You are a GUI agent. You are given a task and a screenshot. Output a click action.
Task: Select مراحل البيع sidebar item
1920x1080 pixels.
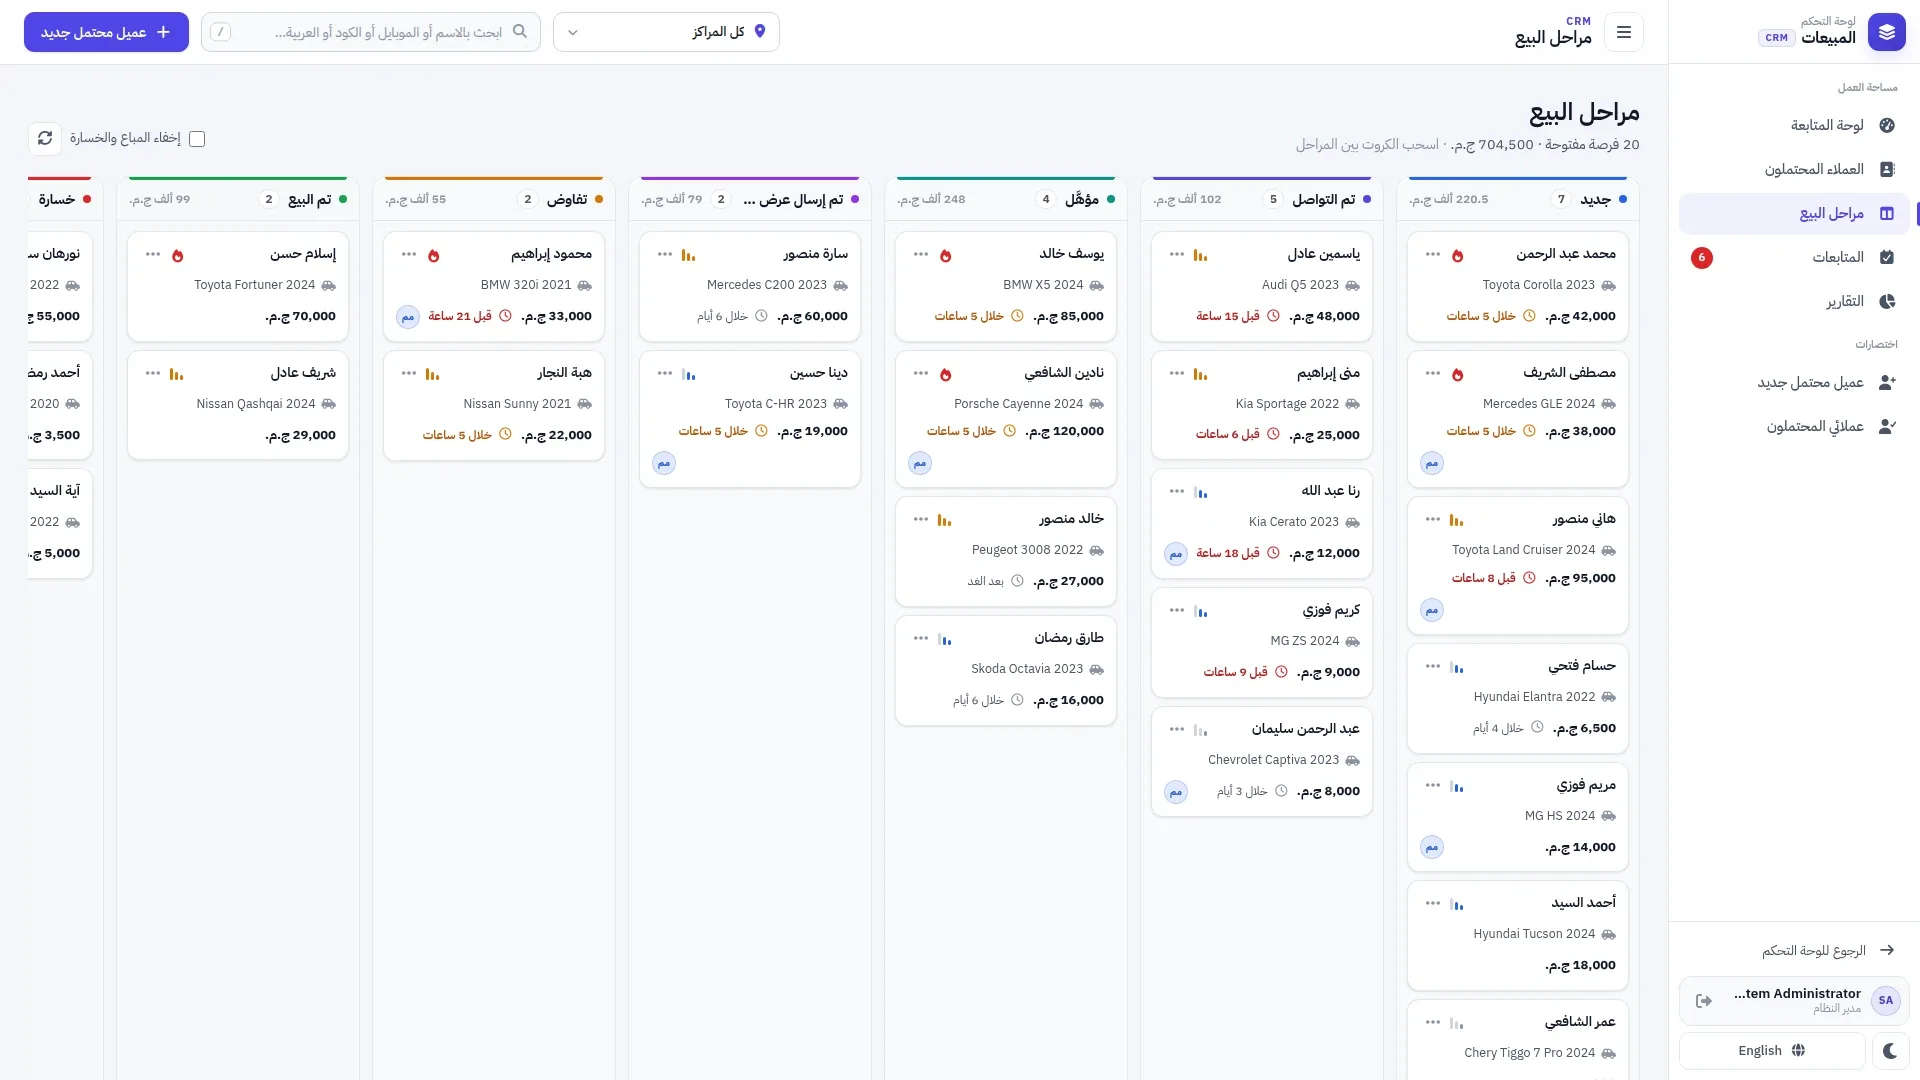click(x=1794, y=213)
